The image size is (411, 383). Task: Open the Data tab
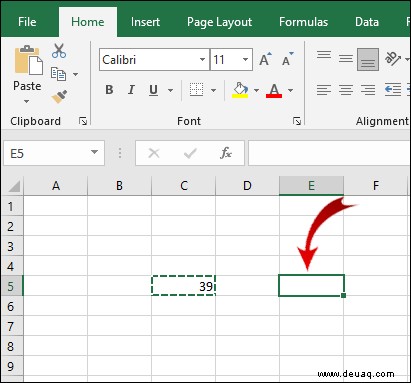[x=367, y=22]
